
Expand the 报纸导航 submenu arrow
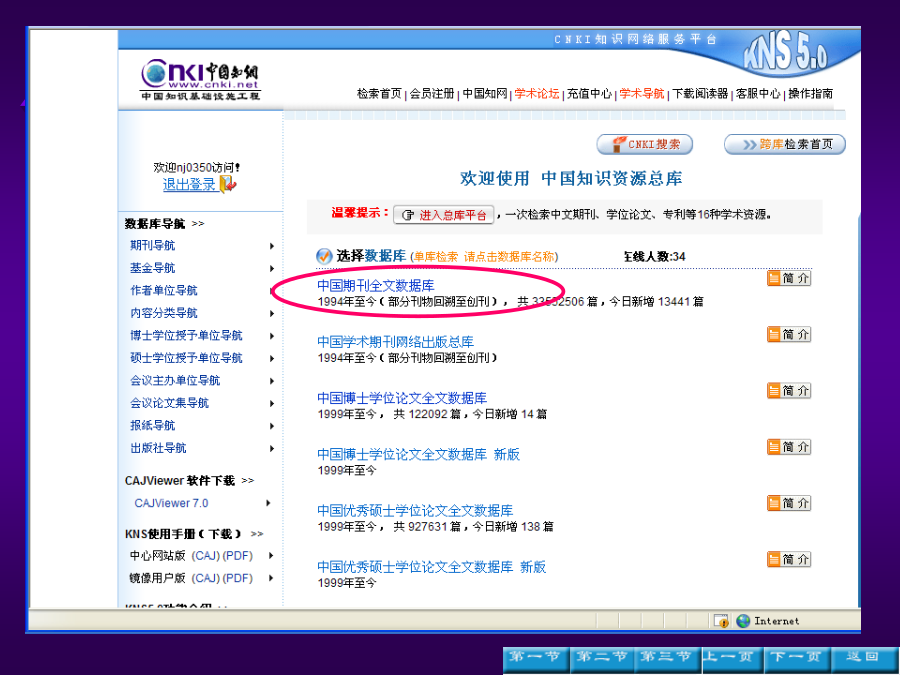click(x=272, y=426)
